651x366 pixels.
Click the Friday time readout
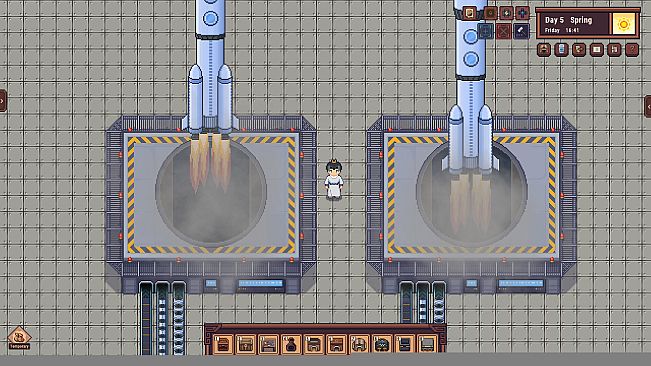[x=562, y=30]
